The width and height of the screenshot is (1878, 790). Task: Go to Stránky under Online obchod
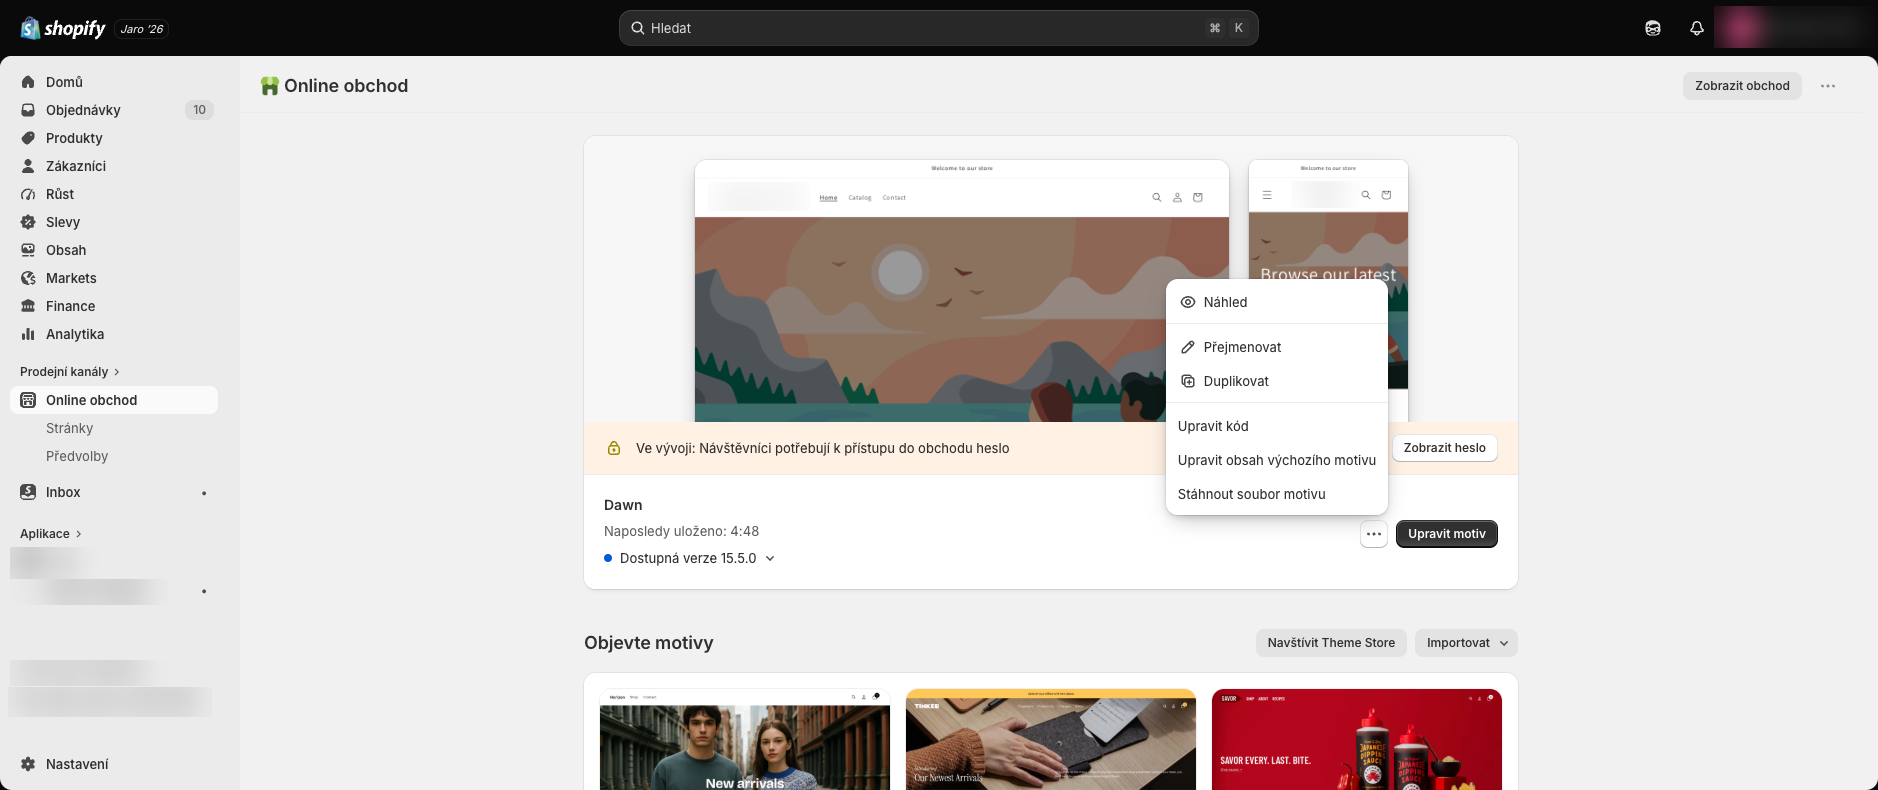70,428
